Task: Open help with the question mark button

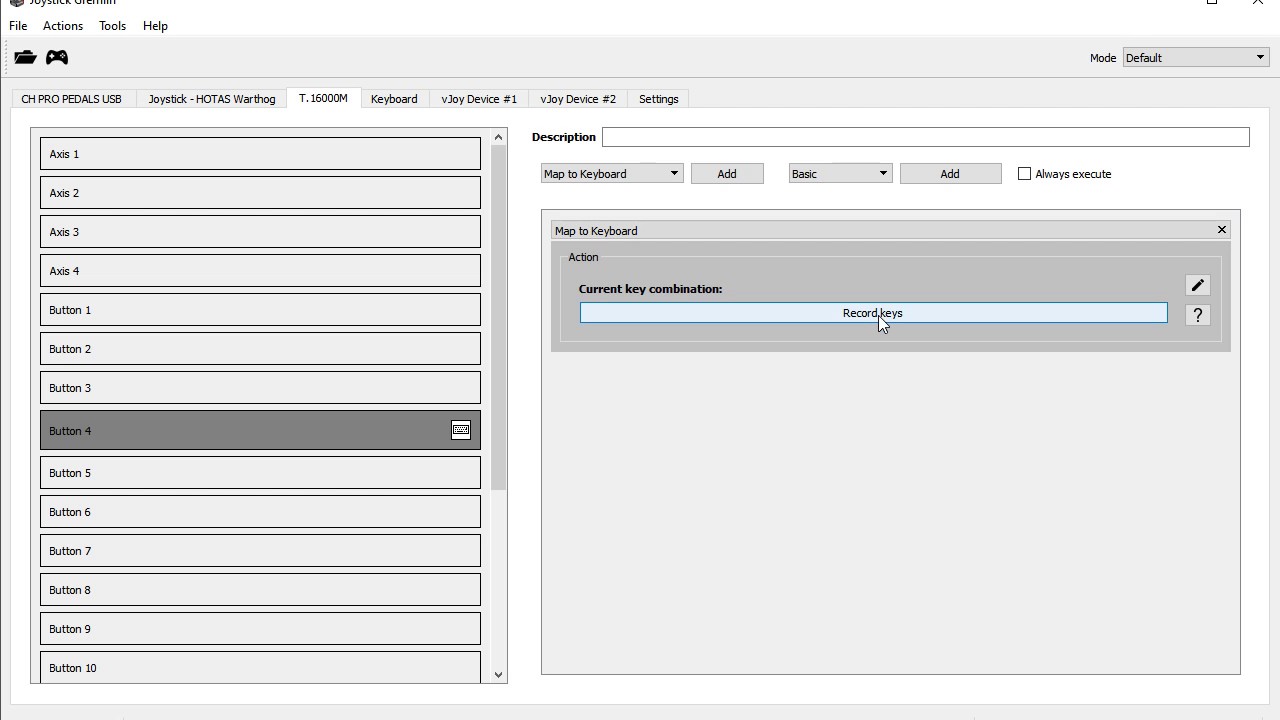Action: pos(1197,315)
